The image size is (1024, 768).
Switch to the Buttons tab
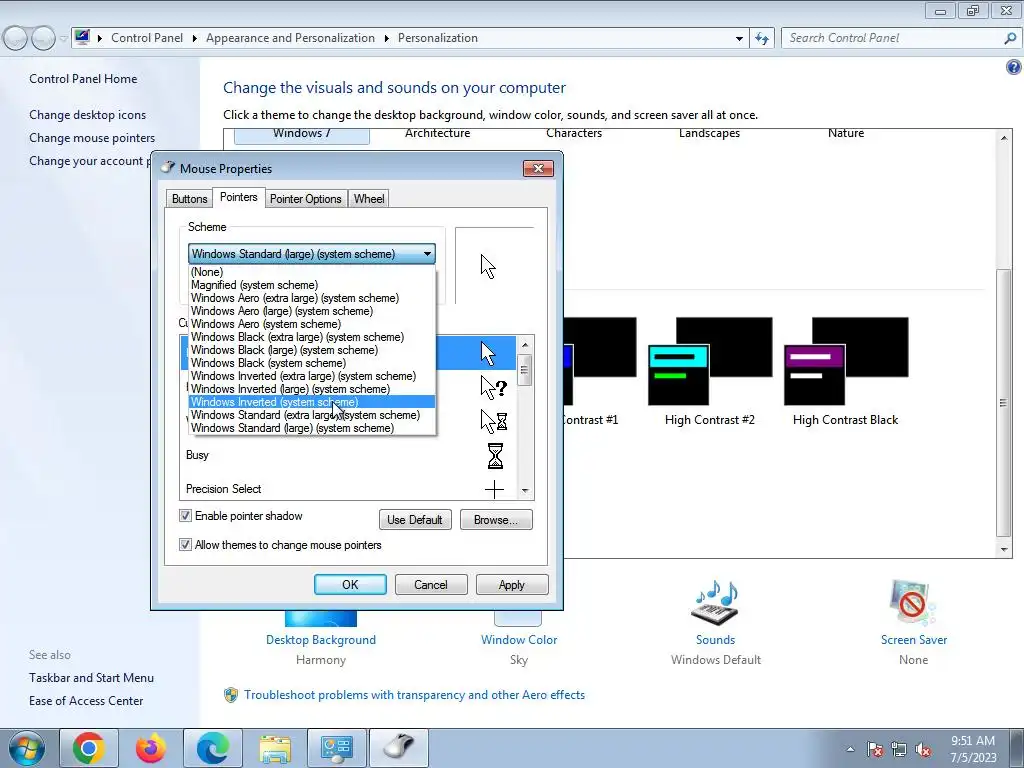pyautogui.click(x=189, y=199)
